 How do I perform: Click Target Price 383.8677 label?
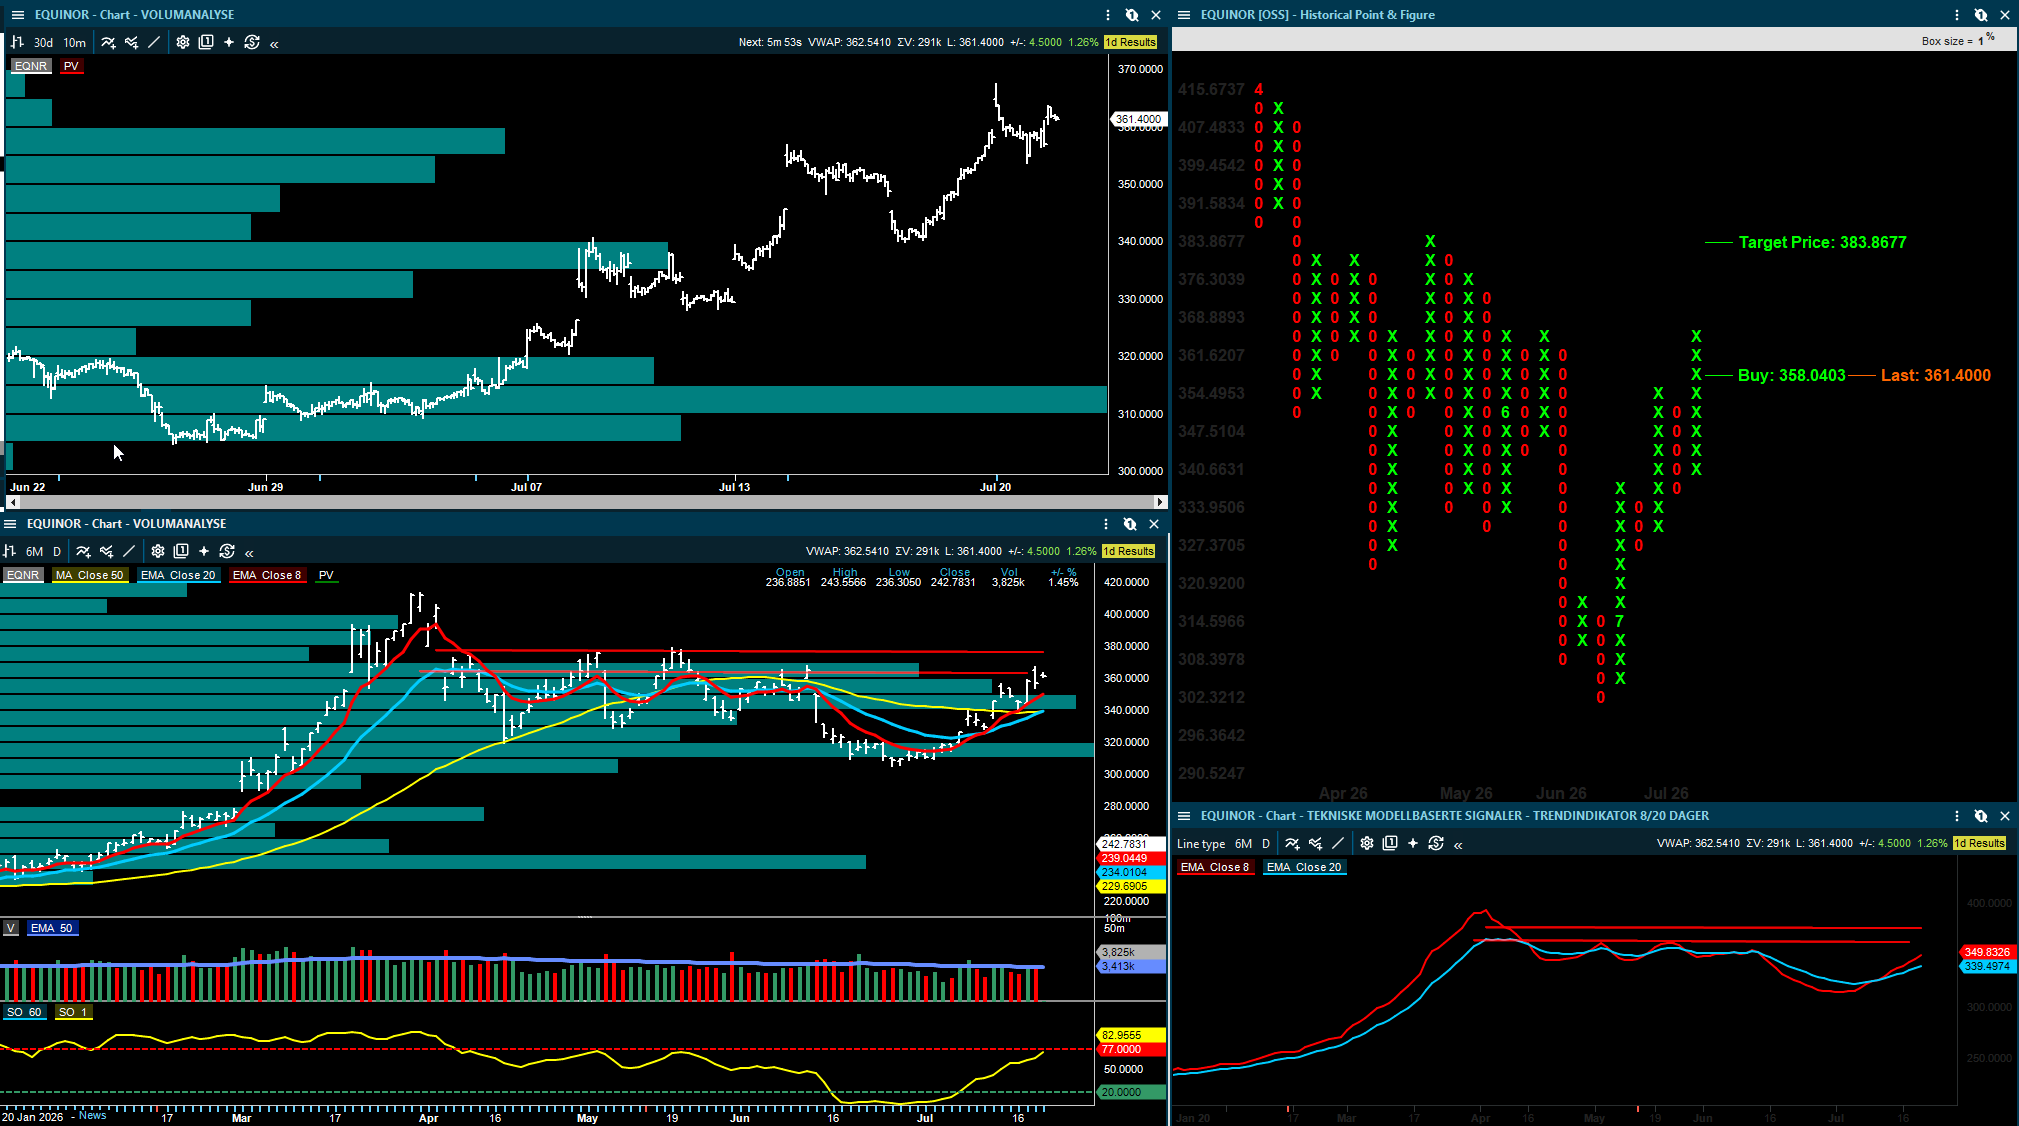point(1822,243)
